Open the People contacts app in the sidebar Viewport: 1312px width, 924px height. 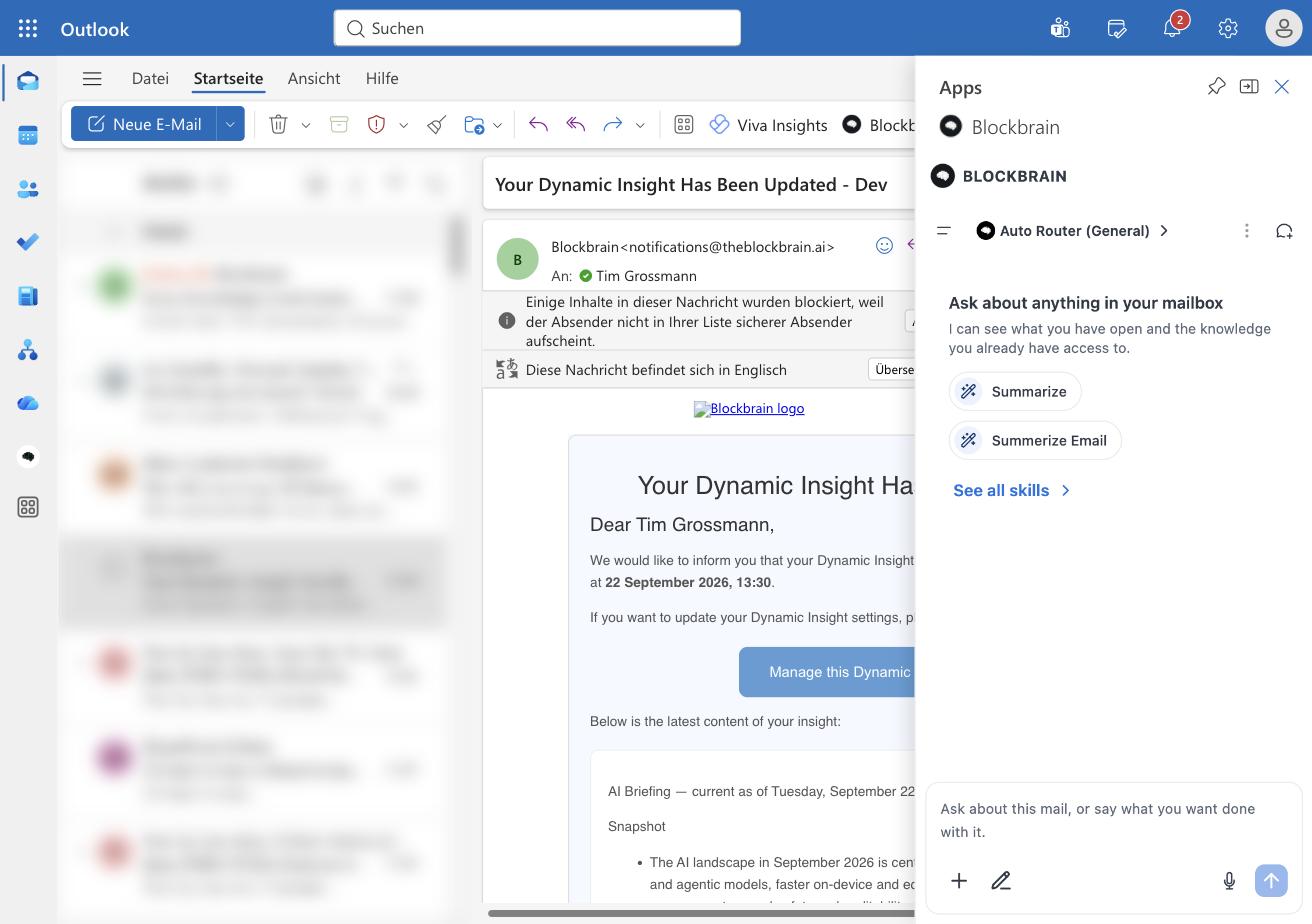coord(28,189)
